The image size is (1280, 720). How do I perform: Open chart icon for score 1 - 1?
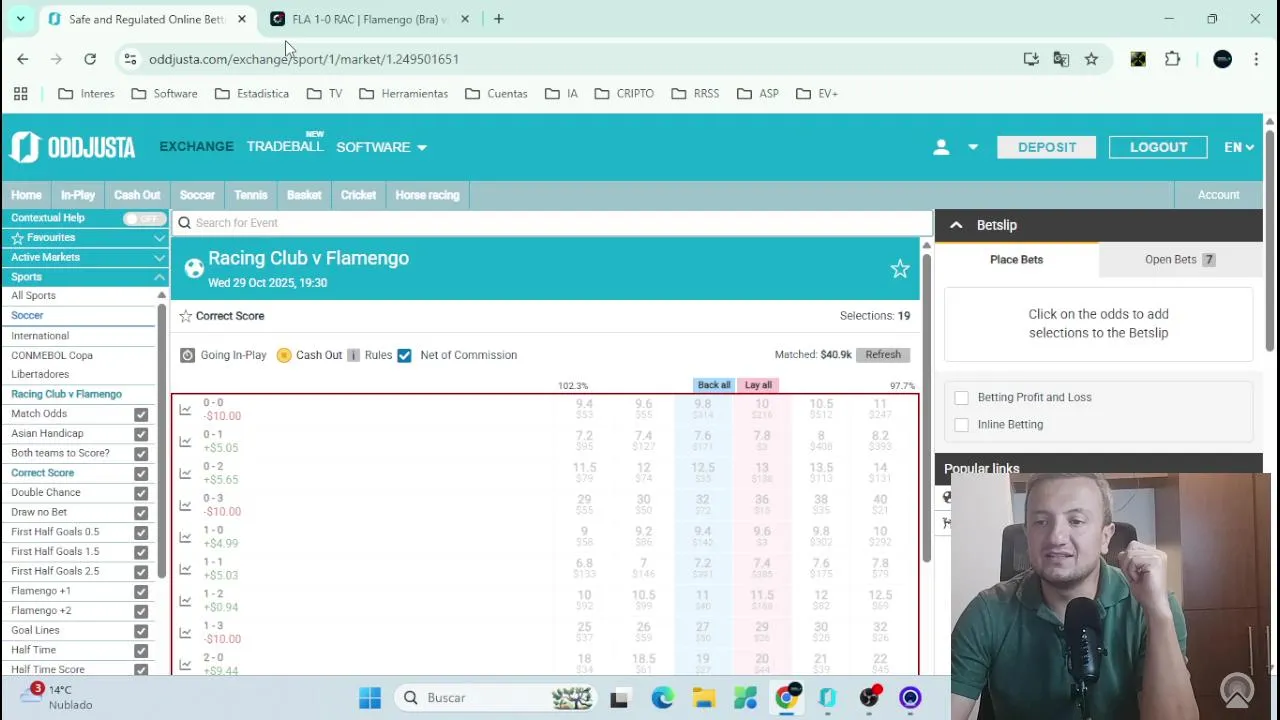pyautogui.click(x=185, y=569)
